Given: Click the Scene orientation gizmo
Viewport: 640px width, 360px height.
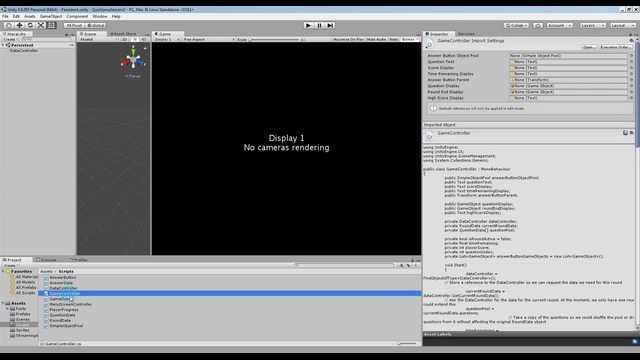Looking at the screenshot, I should pyautogui.click(x=133, y=60).
